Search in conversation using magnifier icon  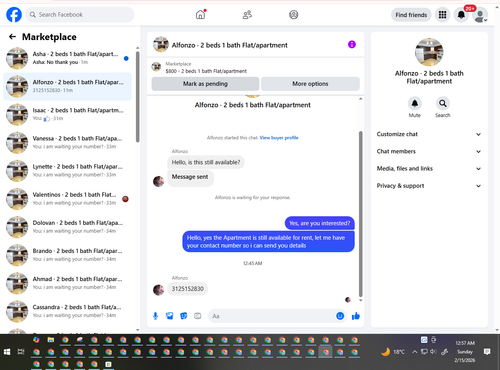[x=443, y=104]
